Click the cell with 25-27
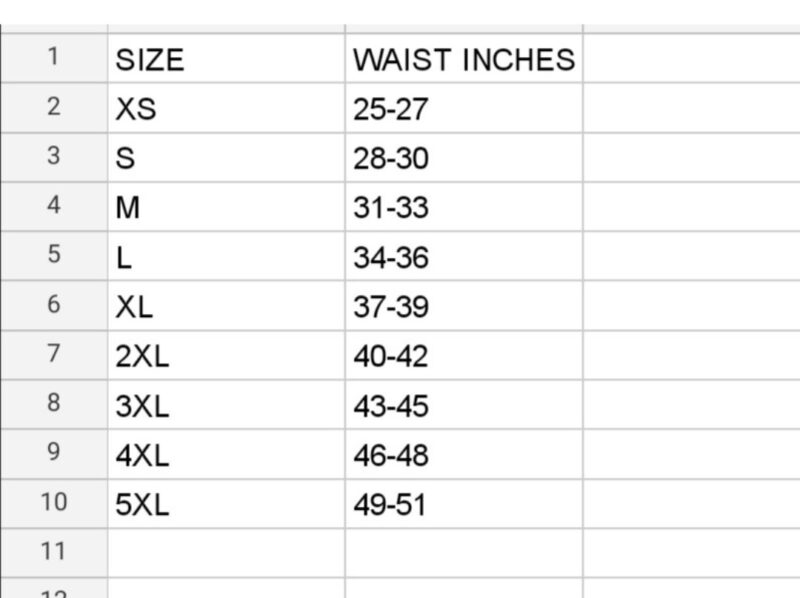The image size is (800, 598). pos(463,108)
